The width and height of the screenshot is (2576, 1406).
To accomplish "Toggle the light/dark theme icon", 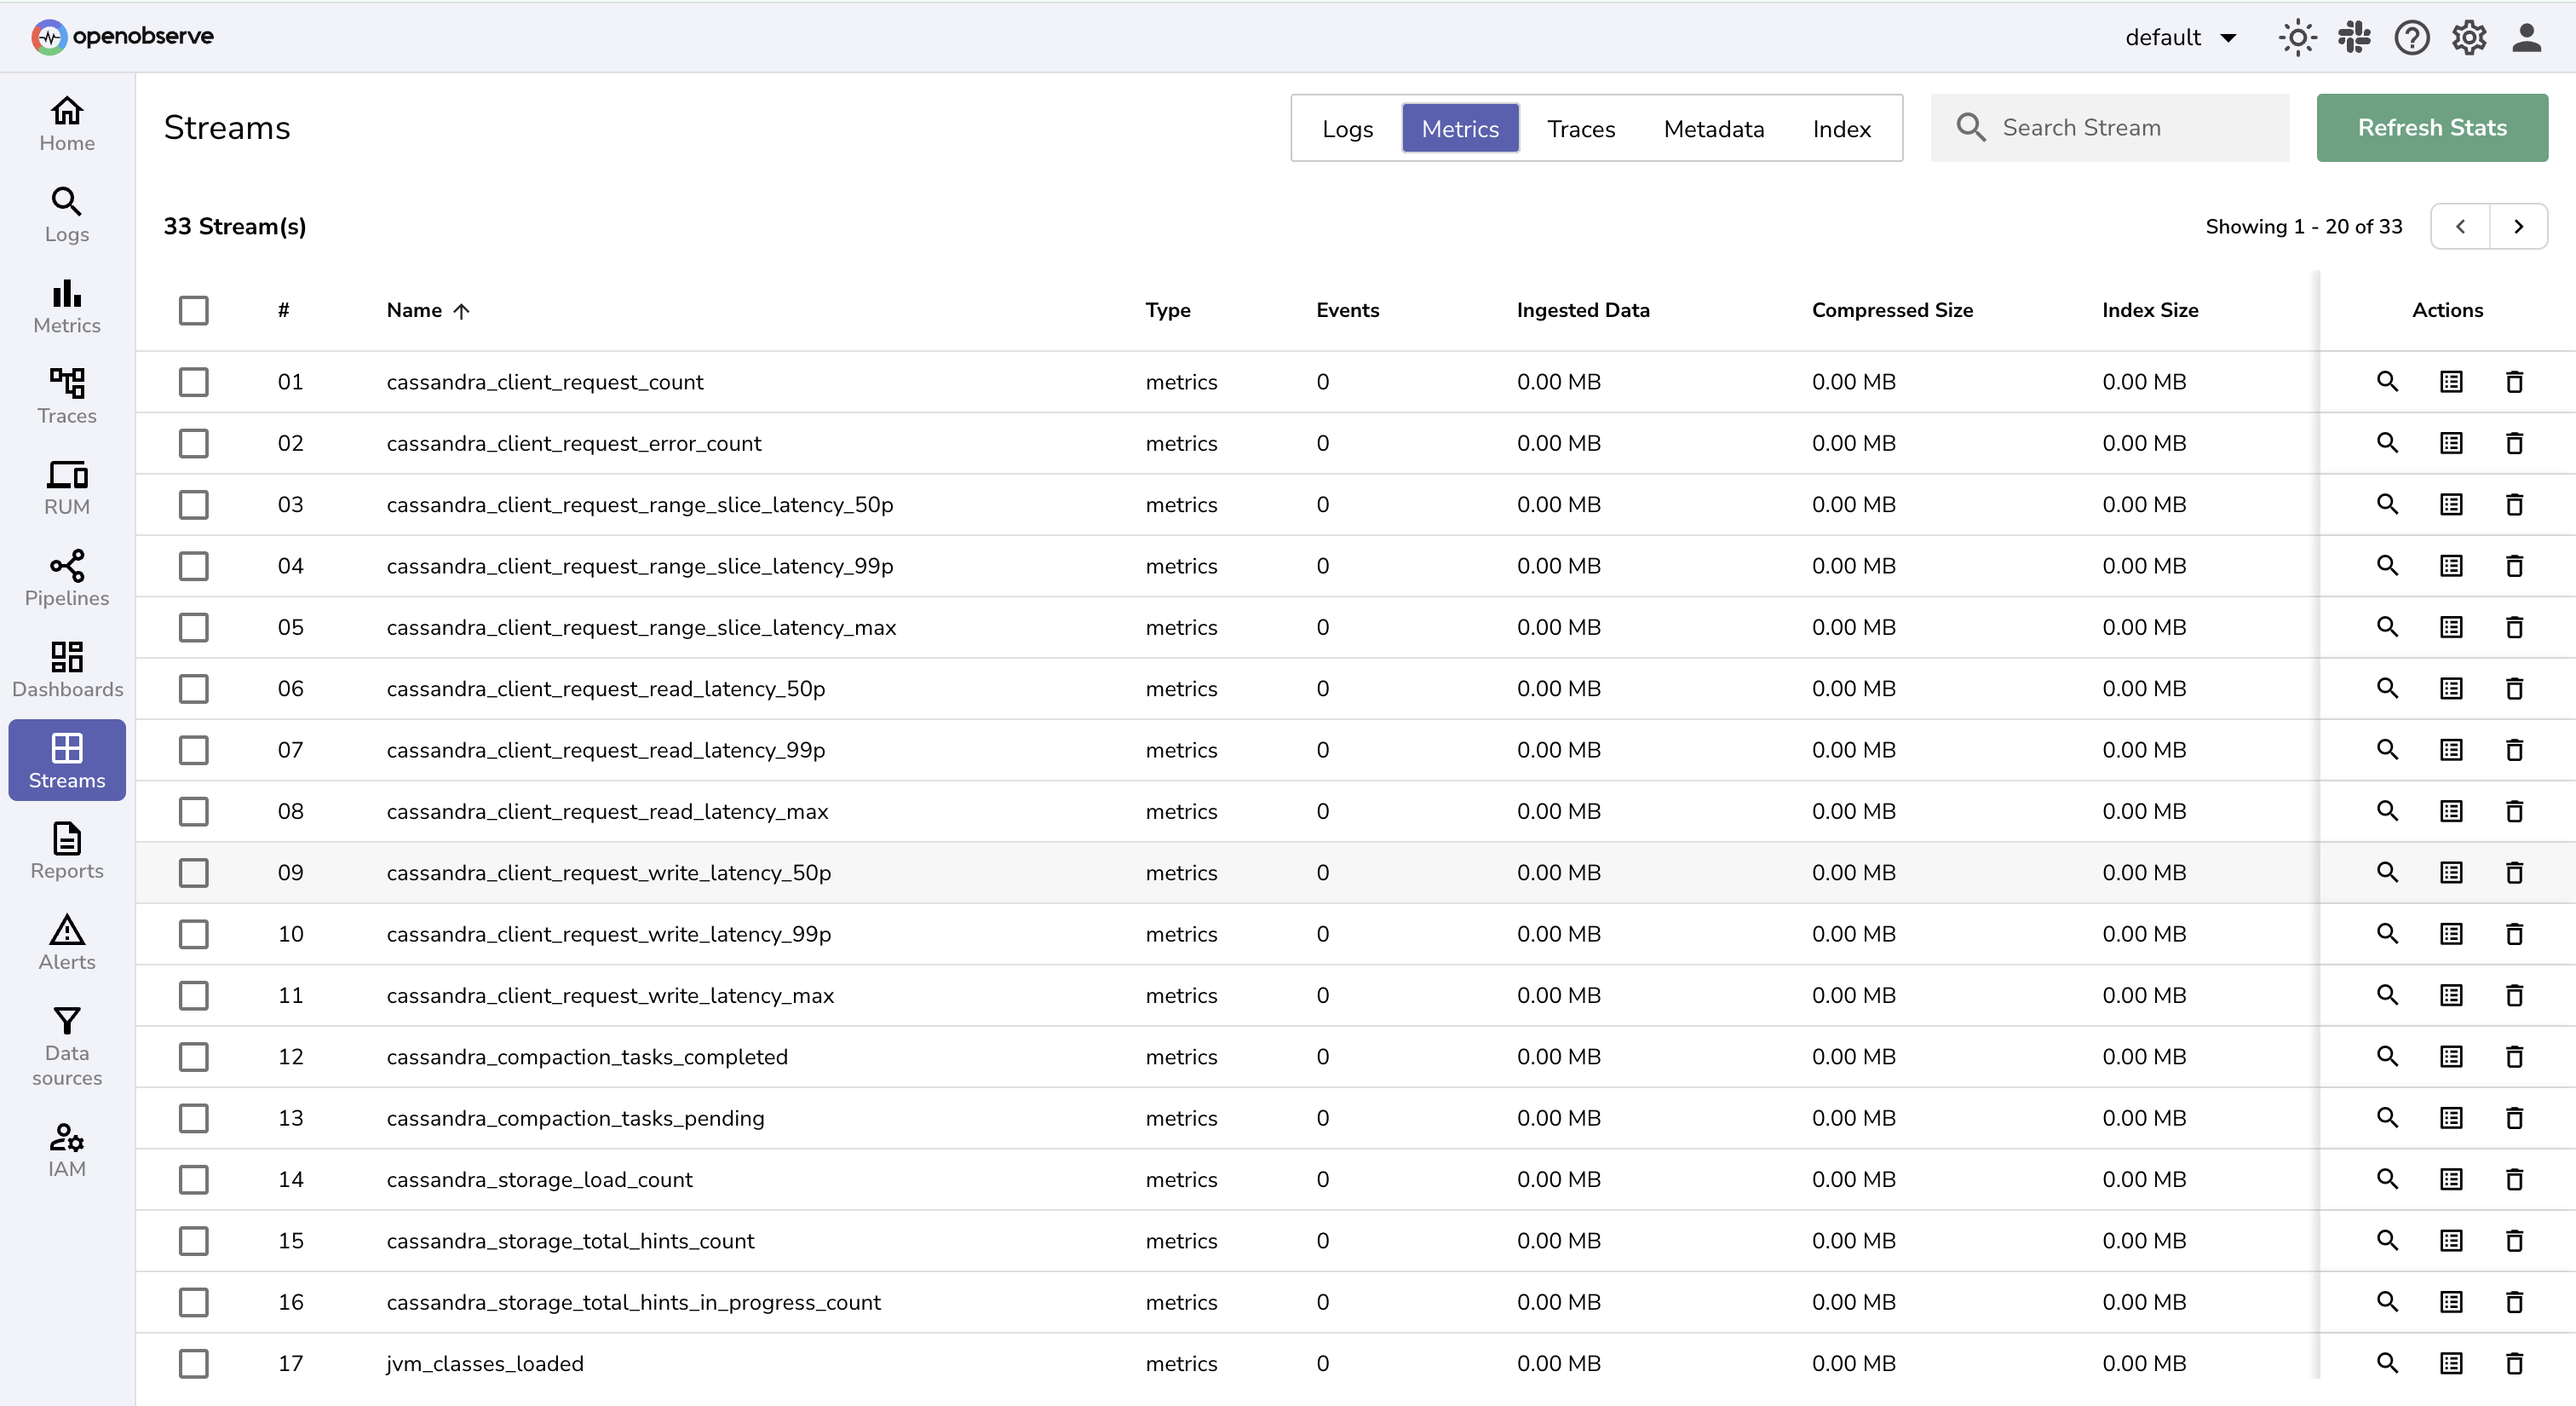I will [x=2296, y=37].
